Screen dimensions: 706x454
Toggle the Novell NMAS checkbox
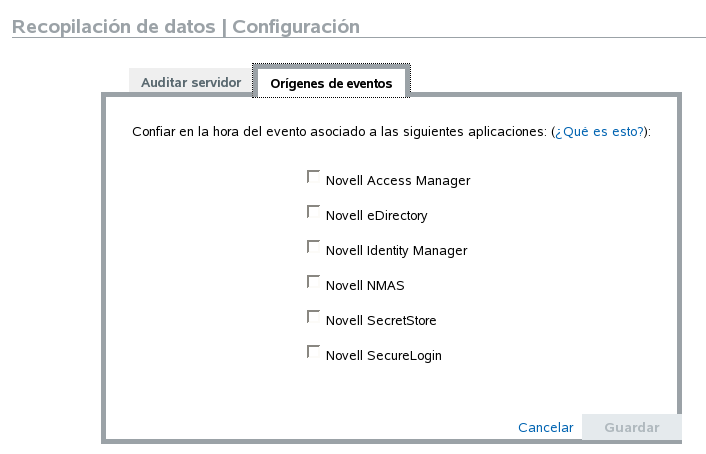[313, 282]
